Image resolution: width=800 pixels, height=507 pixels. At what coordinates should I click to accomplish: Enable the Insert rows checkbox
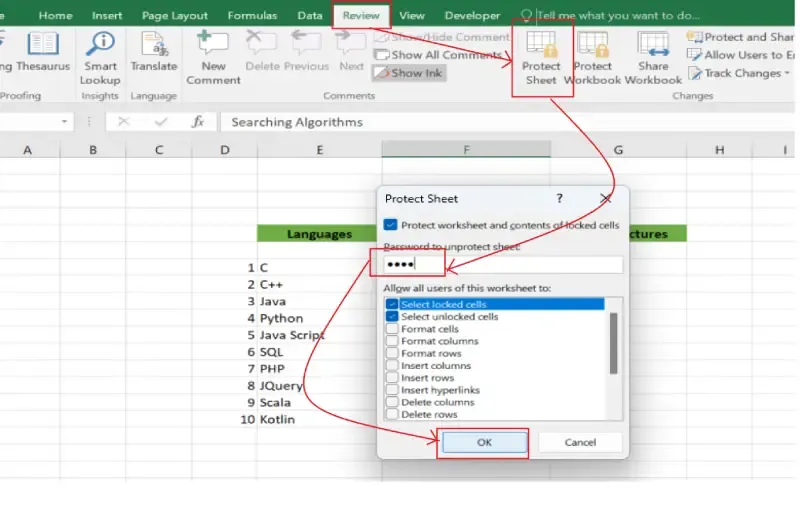(391, 377)
